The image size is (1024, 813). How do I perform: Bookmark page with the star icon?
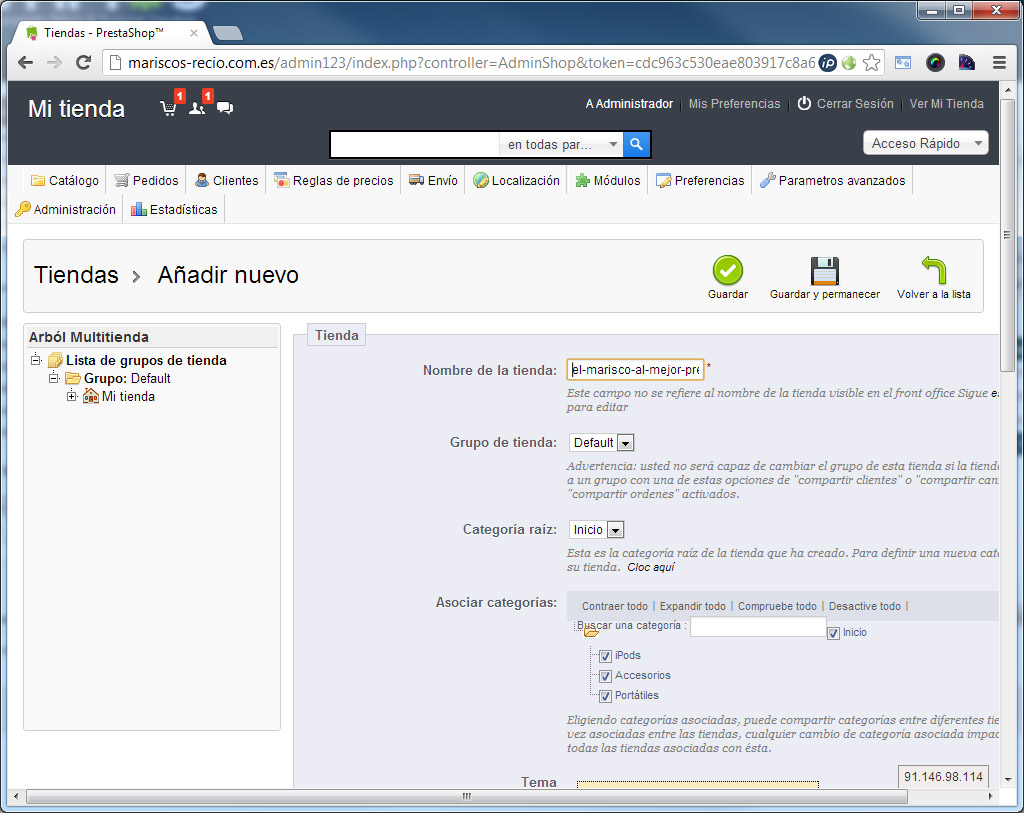coord(872,63)
